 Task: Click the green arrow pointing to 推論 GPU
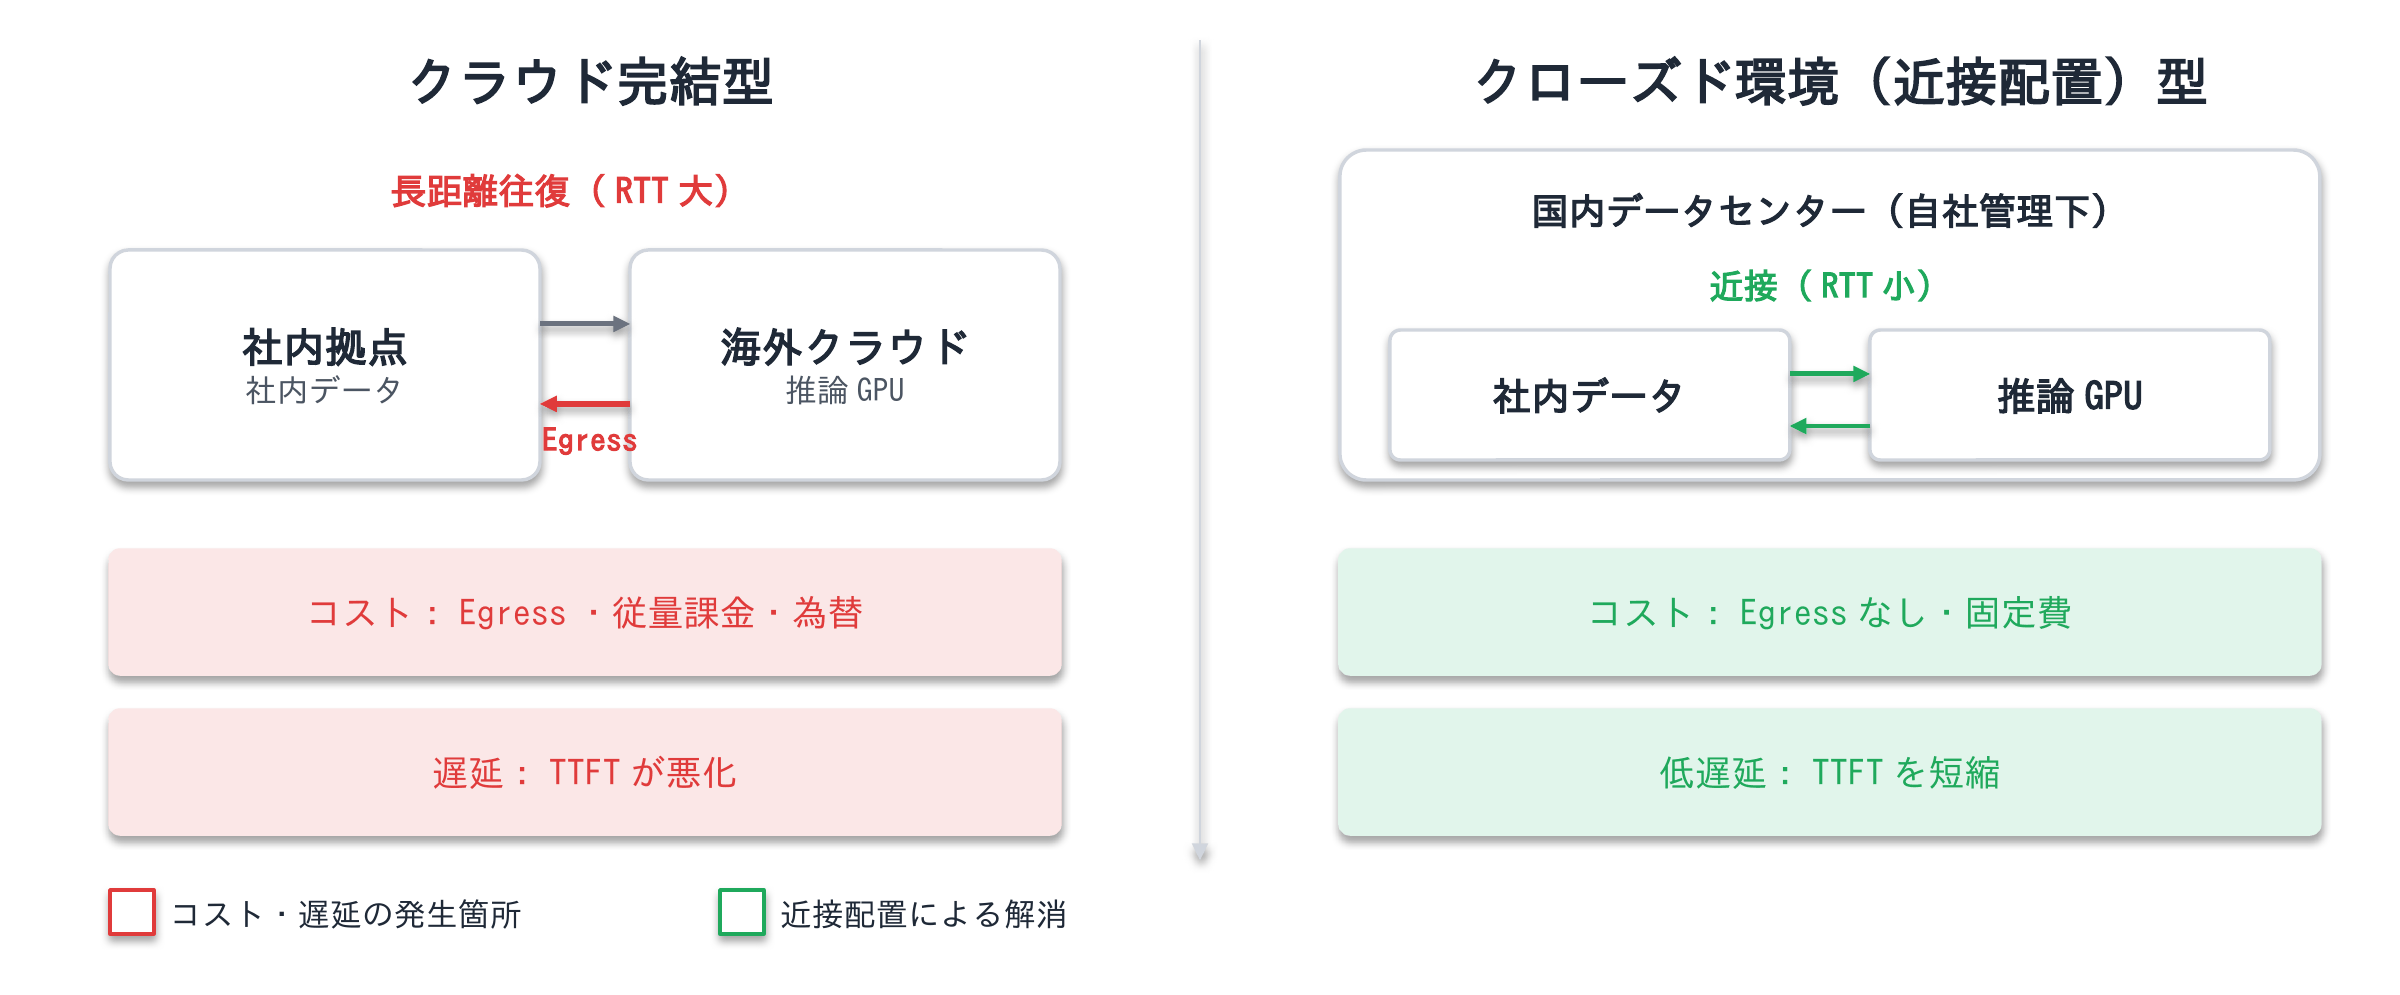(x=1829, y=374)
